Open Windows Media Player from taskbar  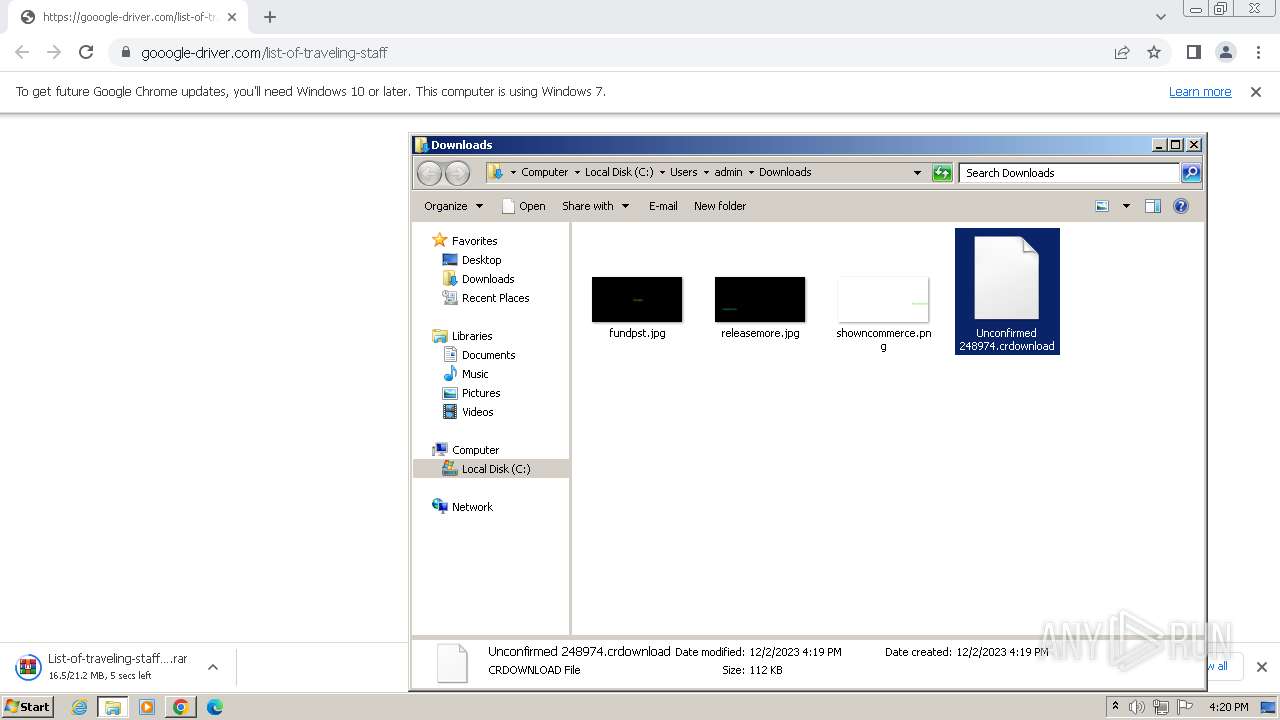(147, 707)
